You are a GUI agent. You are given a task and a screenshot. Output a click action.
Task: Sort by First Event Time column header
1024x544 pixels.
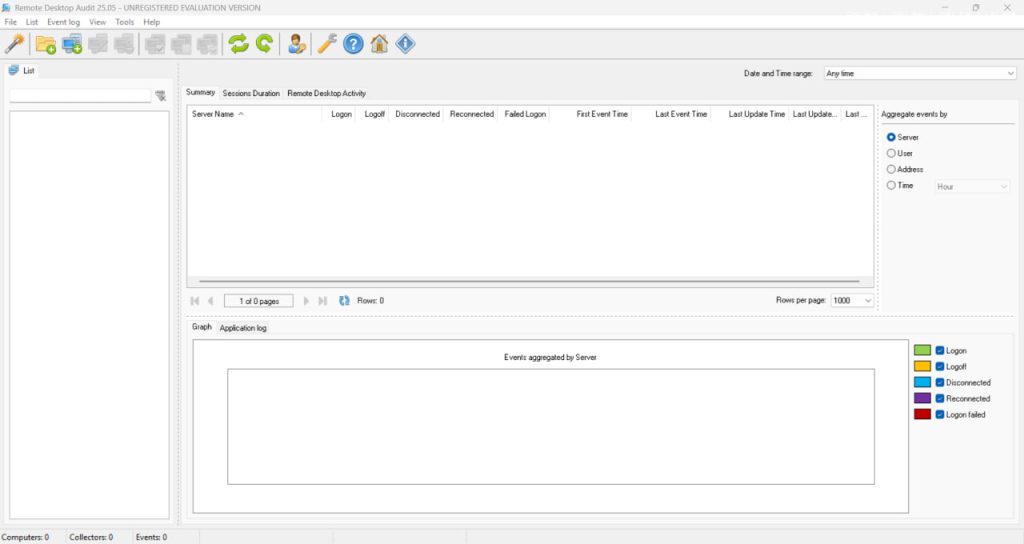[x=592, y=114]
